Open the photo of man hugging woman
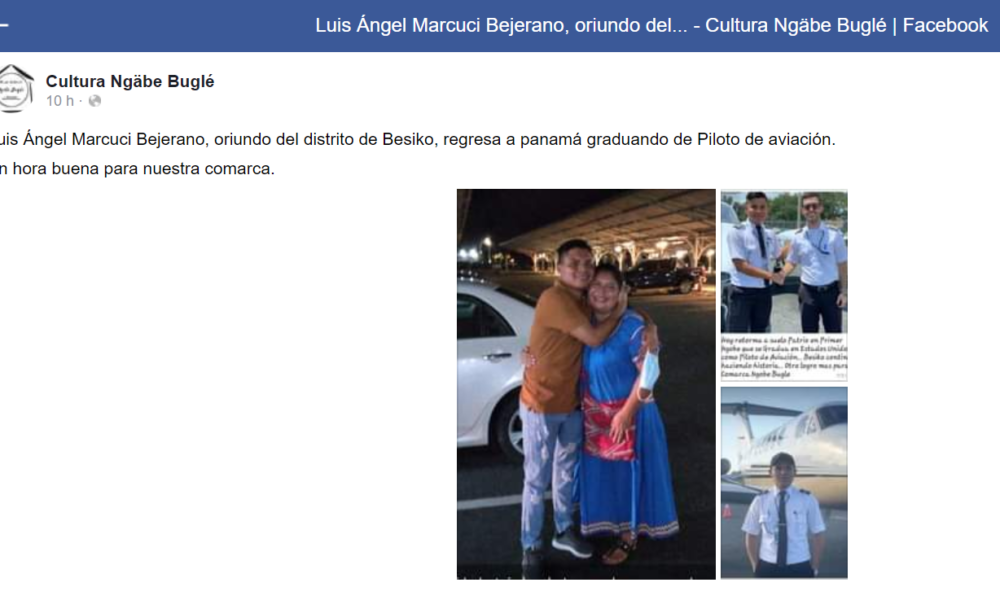Viewport: 1000px width, 600px height. pyautogui.click(x=586, y=384)
